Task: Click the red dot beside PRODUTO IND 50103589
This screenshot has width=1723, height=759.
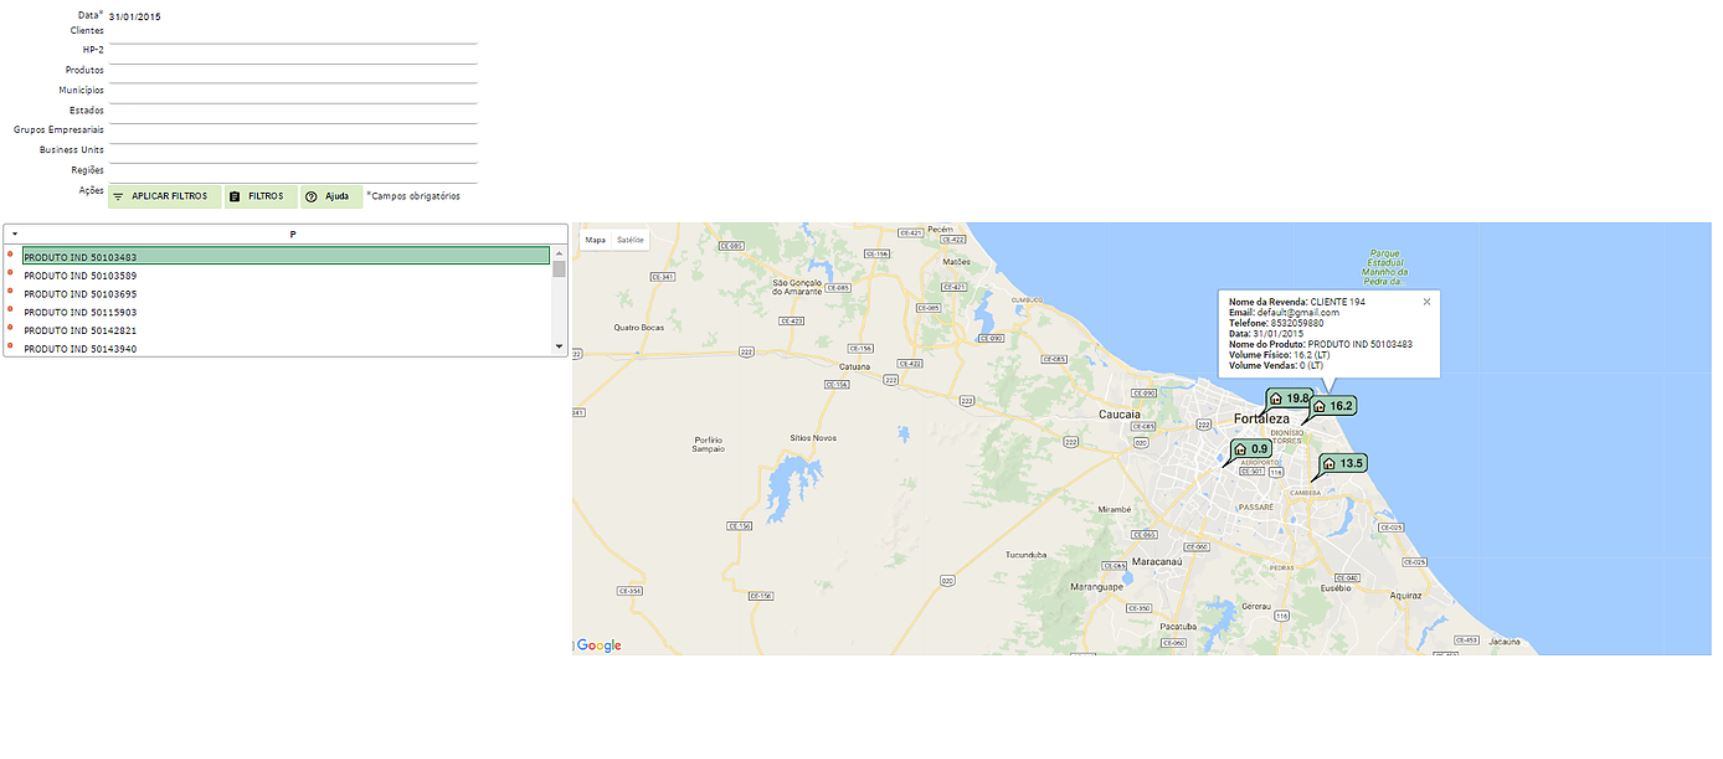Action: pos(10,273)
